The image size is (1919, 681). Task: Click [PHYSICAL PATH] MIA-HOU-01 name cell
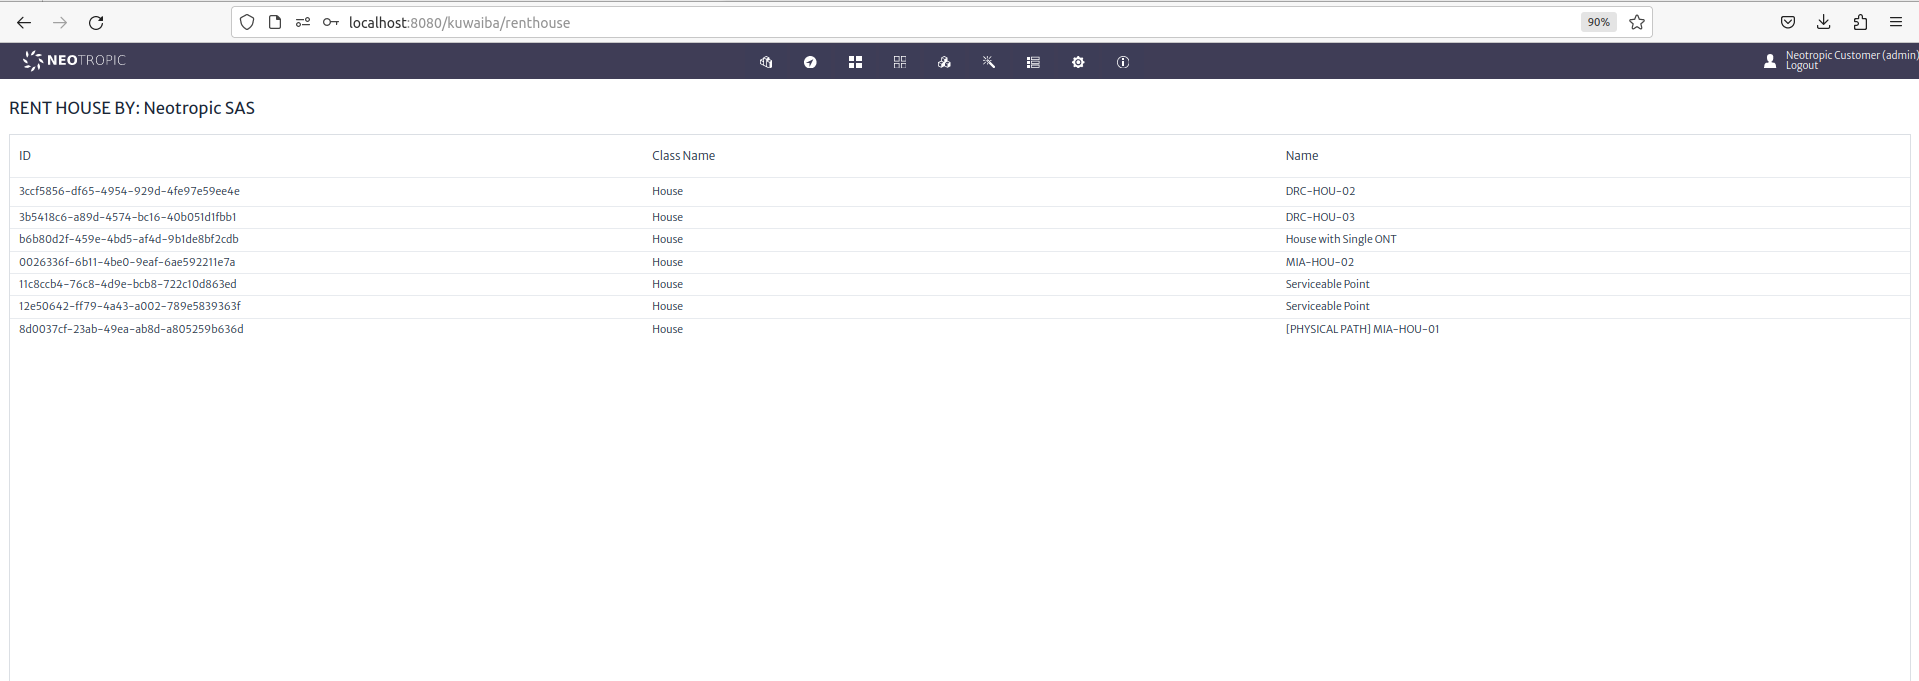pos(1362,329)
